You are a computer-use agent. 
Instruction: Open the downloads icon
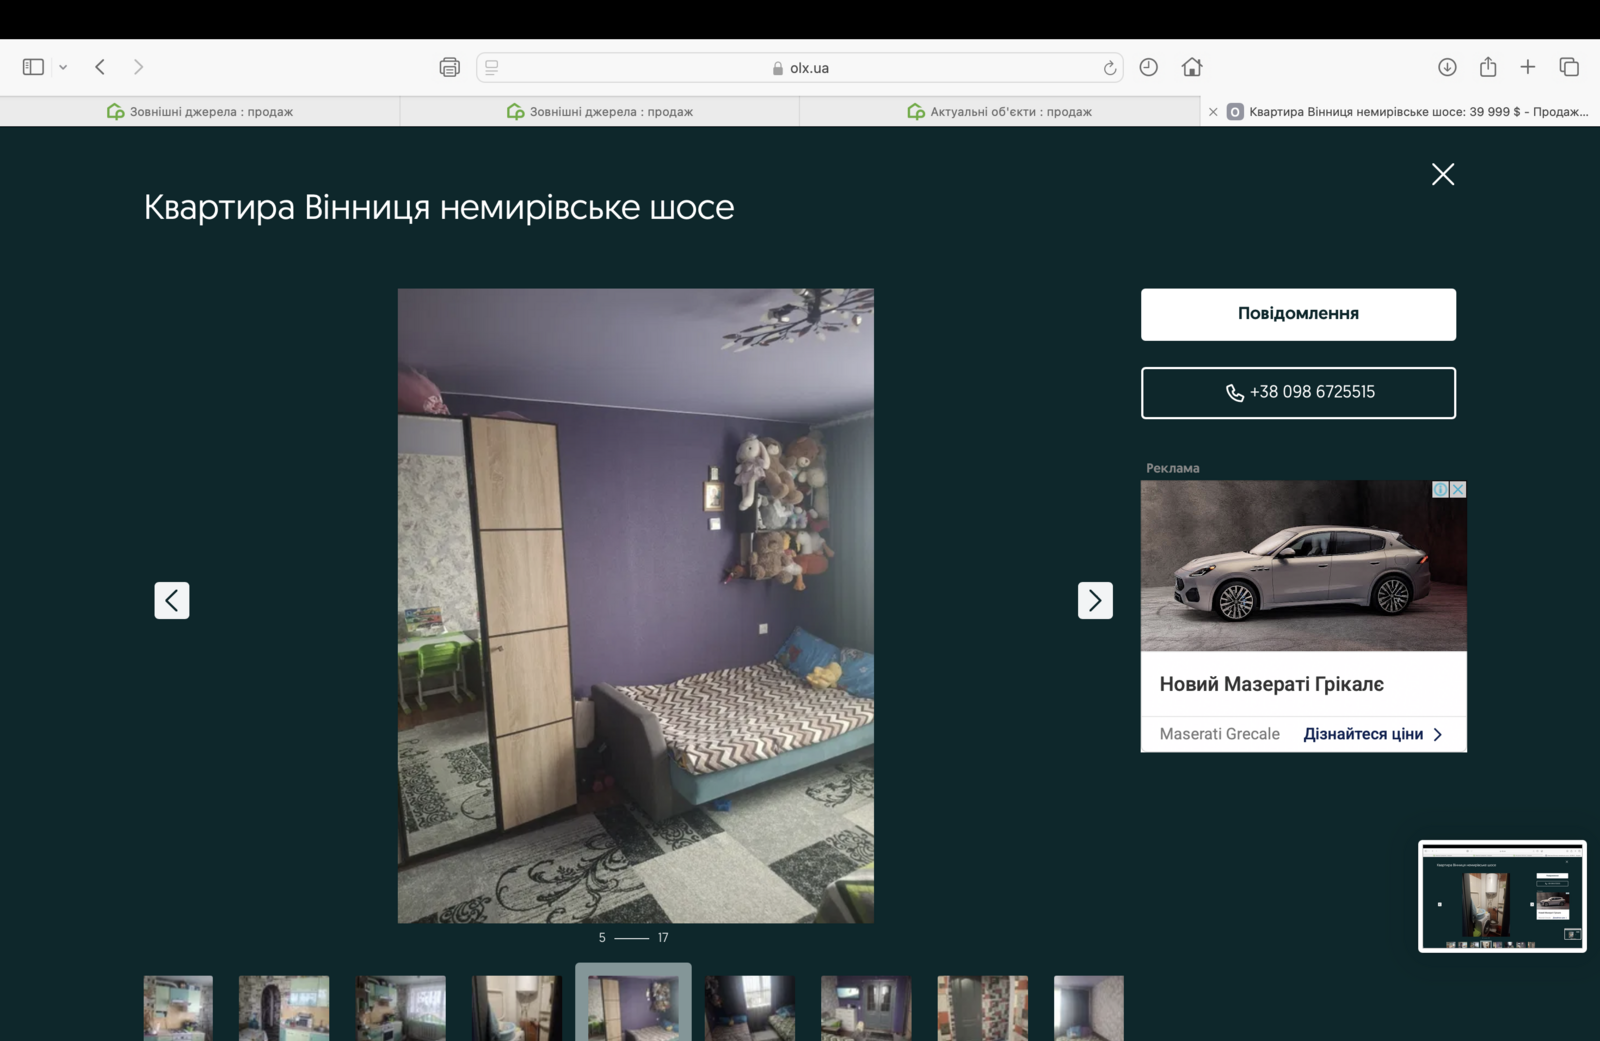1446,67
